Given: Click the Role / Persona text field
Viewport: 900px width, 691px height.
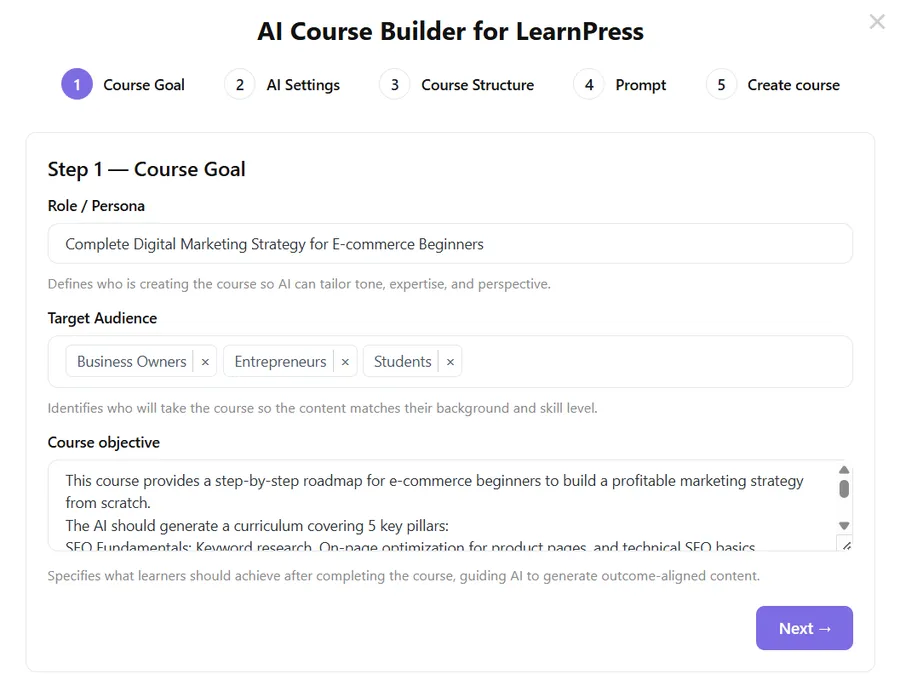Looking at the screenshot, I should coord(450,243).
